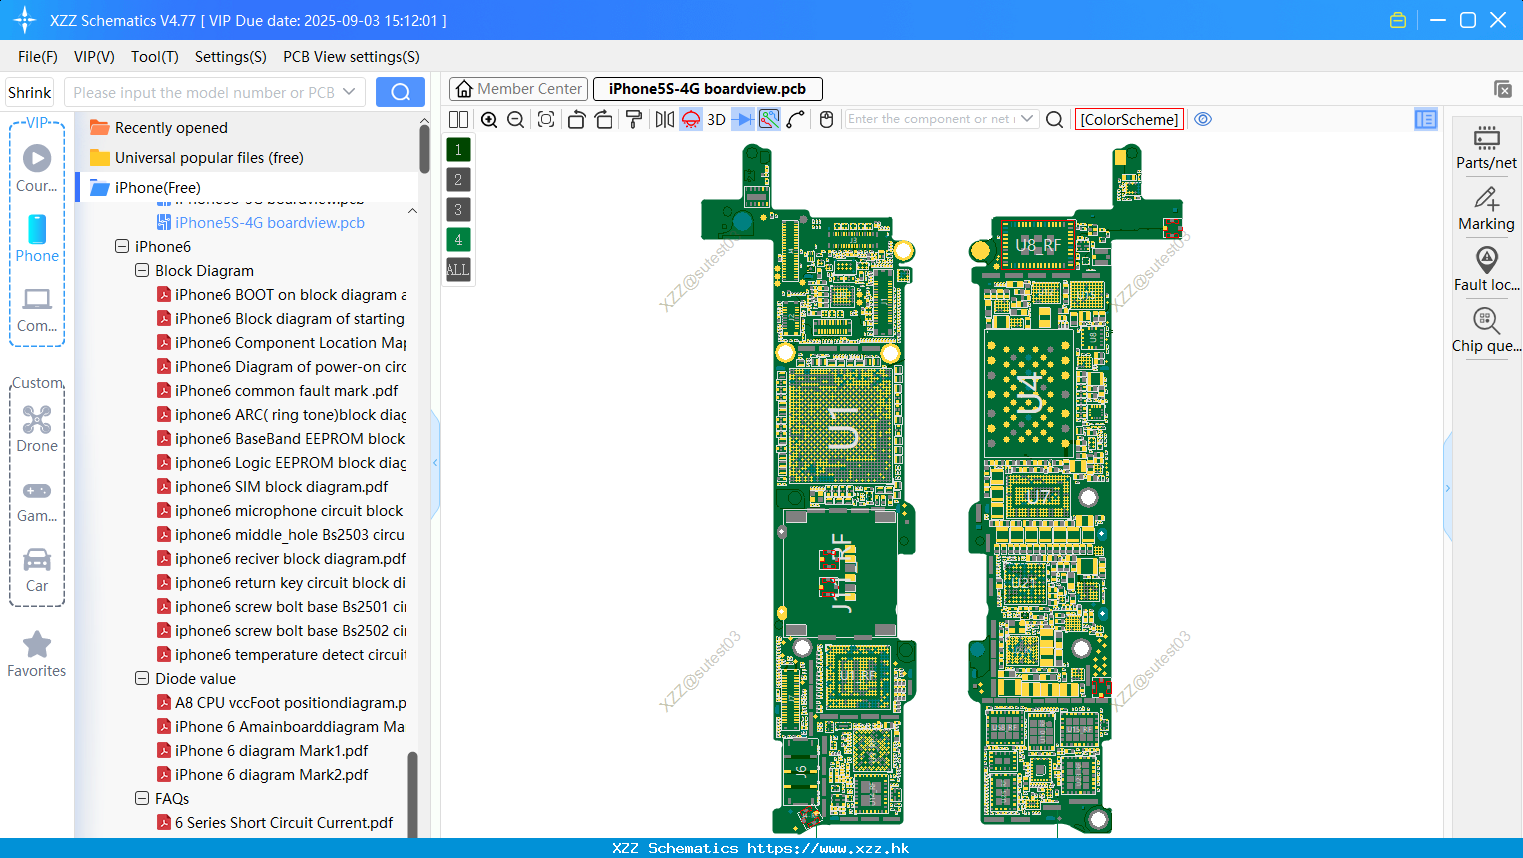Show PCB layer 2
Screen dimensions: 1523x858
[458, 180]
